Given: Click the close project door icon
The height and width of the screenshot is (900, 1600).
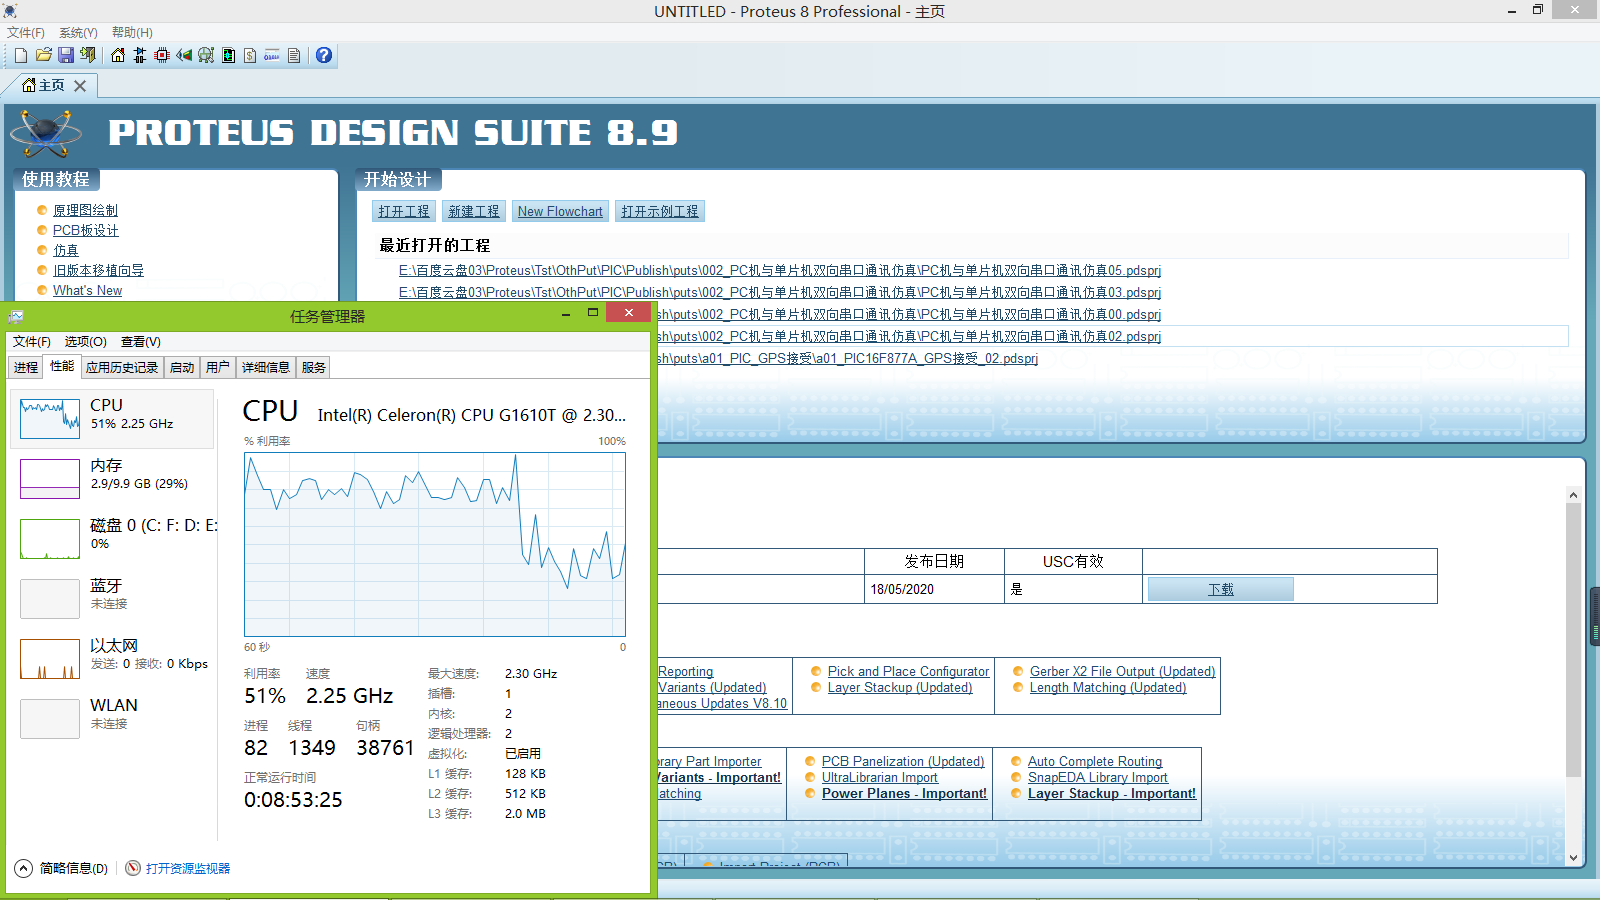Looking at the screenshot, I should (x=88, y=55).
